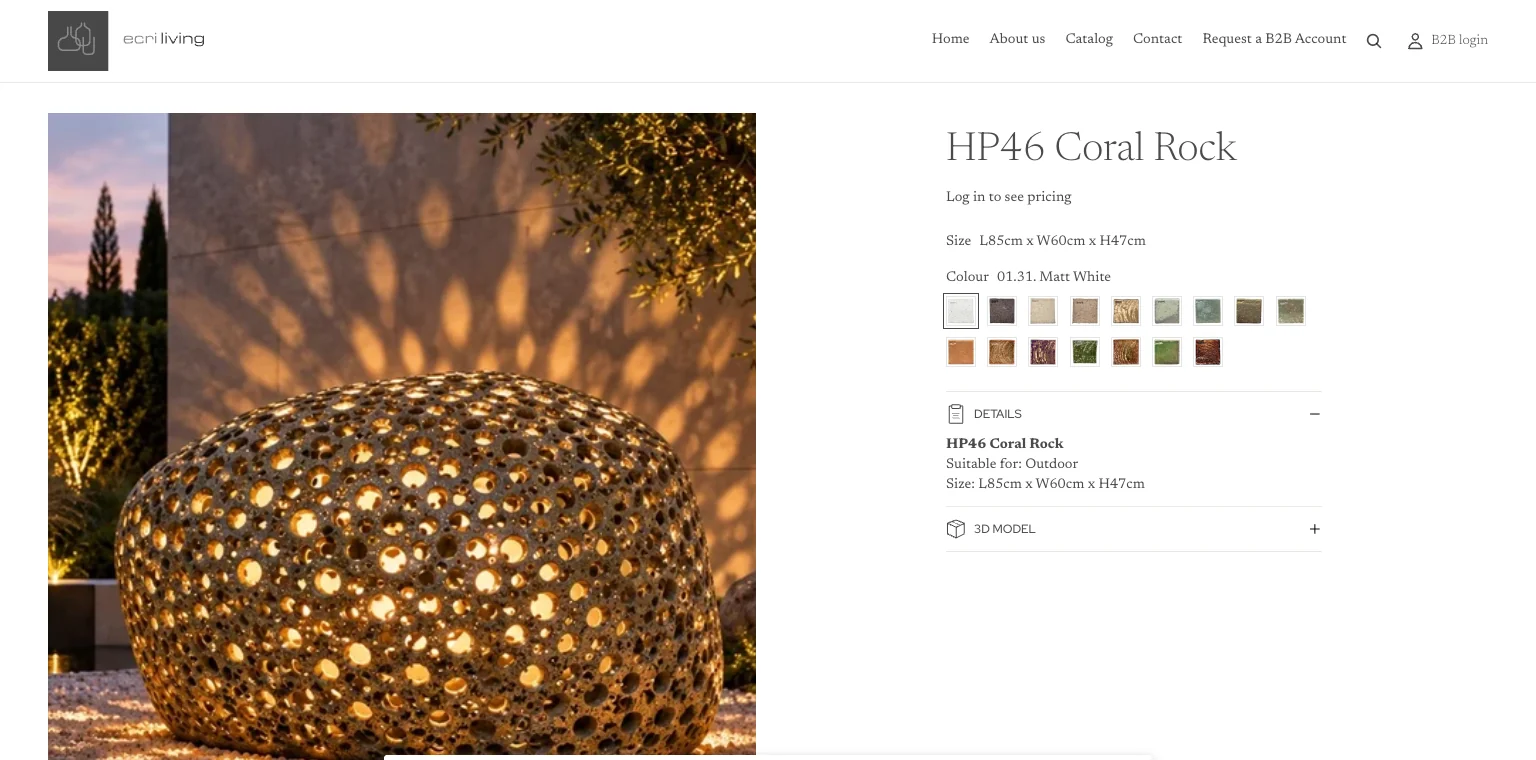Choose the dark charcoal colour swatch
1536x760 pixels.
coord(1002,311)
